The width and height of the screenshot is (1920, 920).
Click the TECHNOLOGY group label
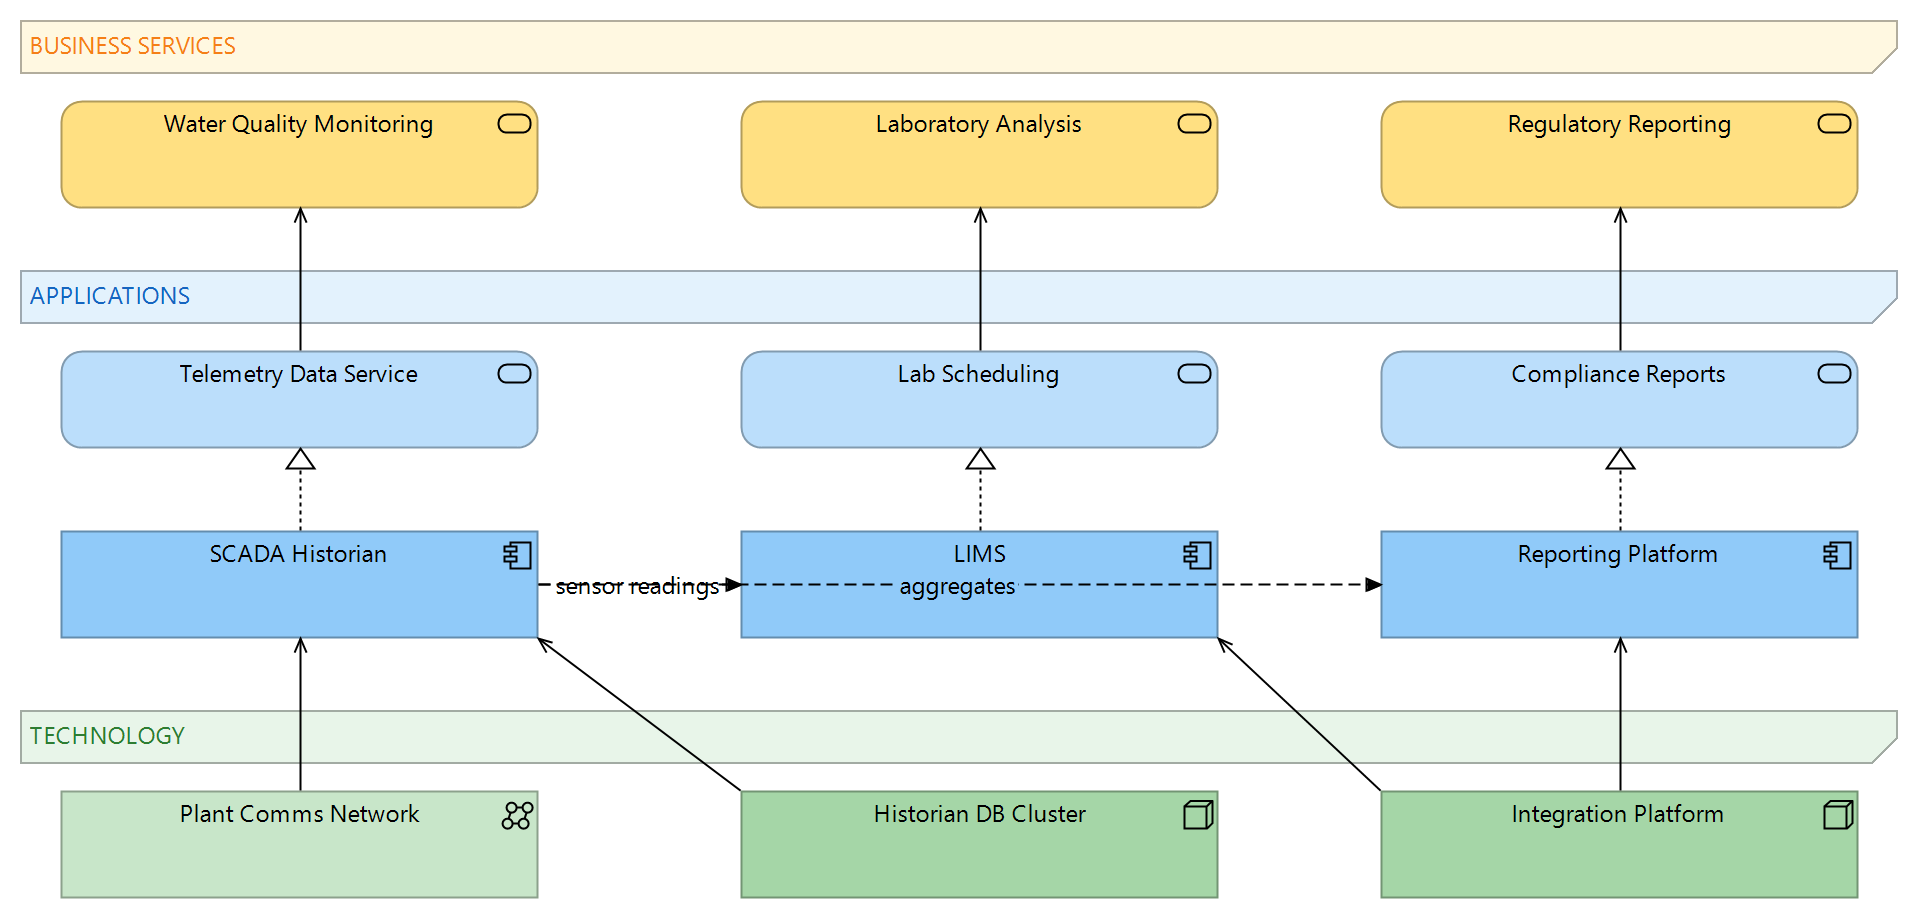(x=107, y=737)
